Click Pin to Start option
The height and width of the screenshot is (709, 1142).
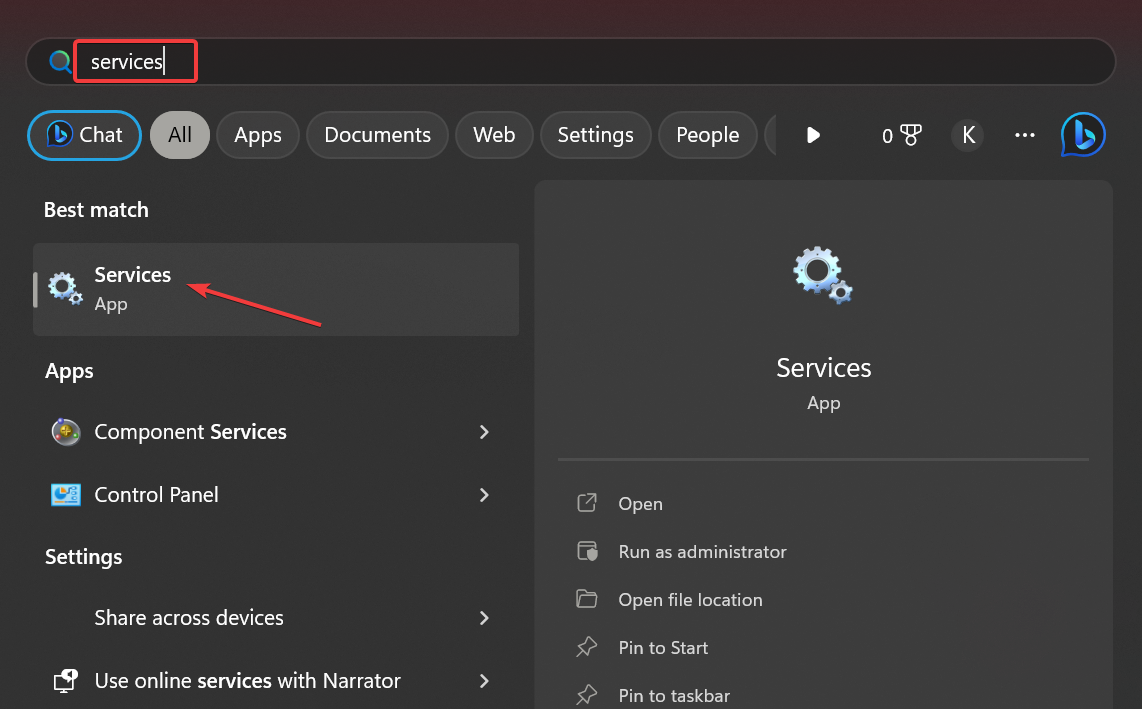(663, 648)
